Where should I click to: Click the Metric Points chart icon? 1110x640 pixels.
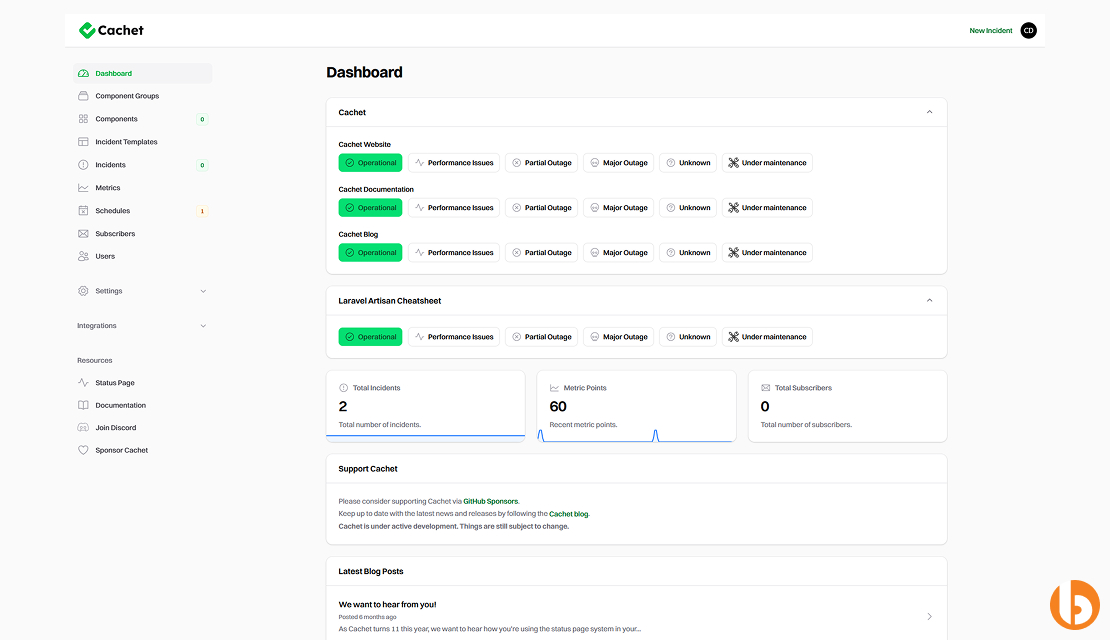coord(554,388)
